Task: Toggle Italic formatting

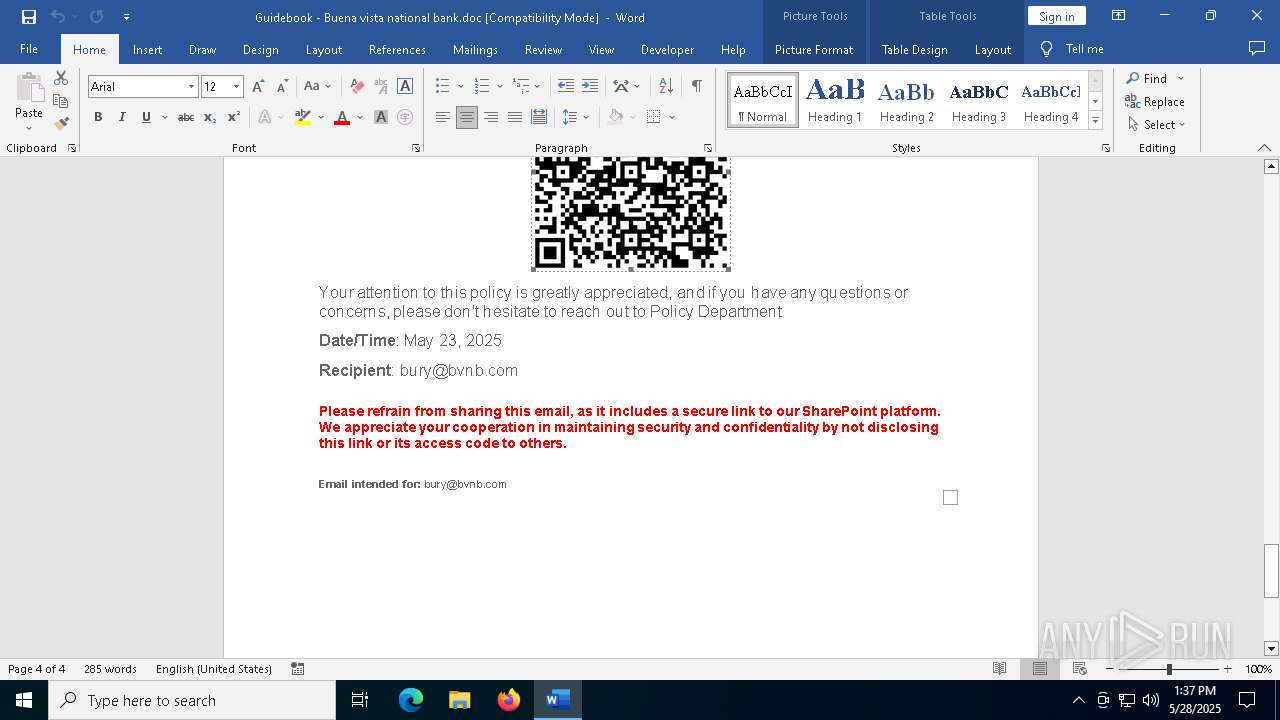Action: coord(122,117)
